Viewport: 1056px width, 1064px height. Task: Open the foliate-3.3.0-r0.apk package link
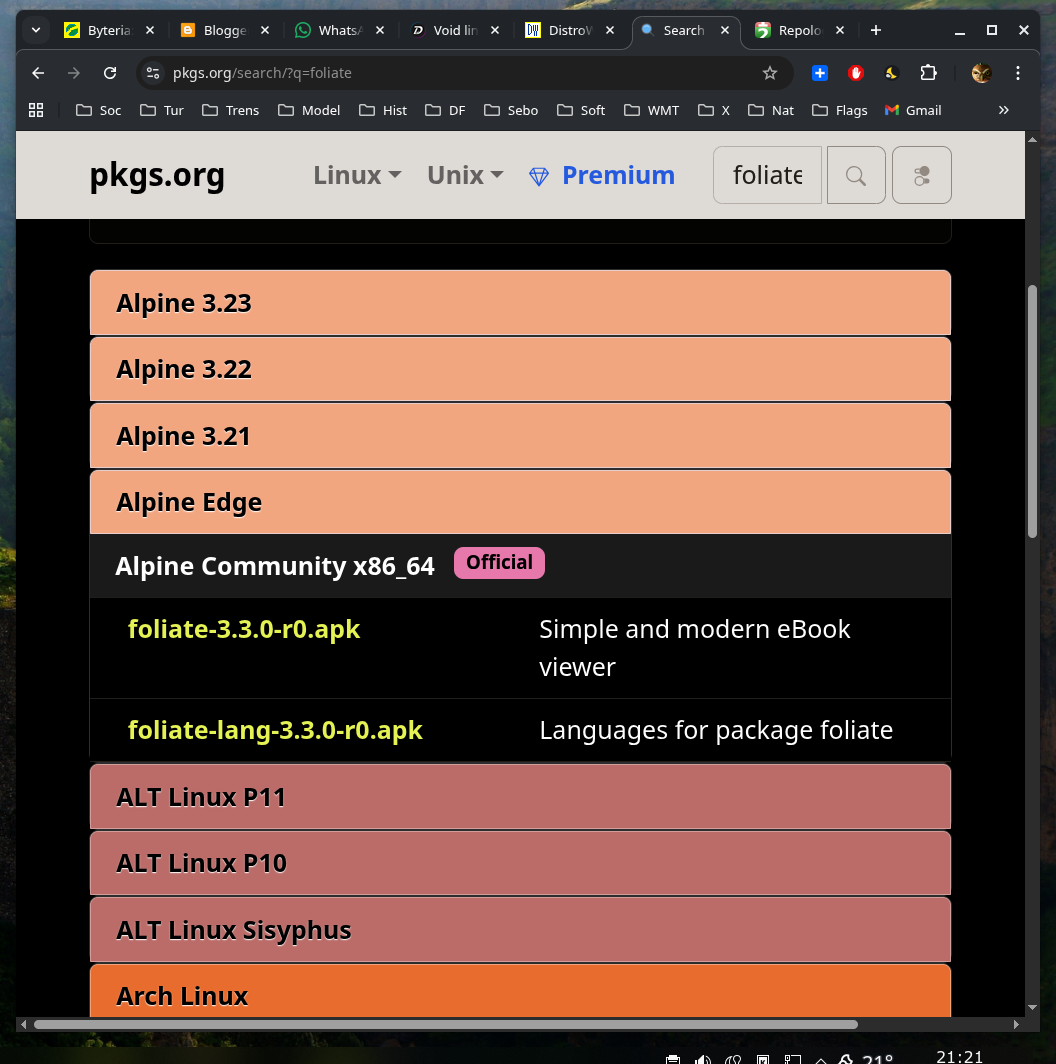244,629
